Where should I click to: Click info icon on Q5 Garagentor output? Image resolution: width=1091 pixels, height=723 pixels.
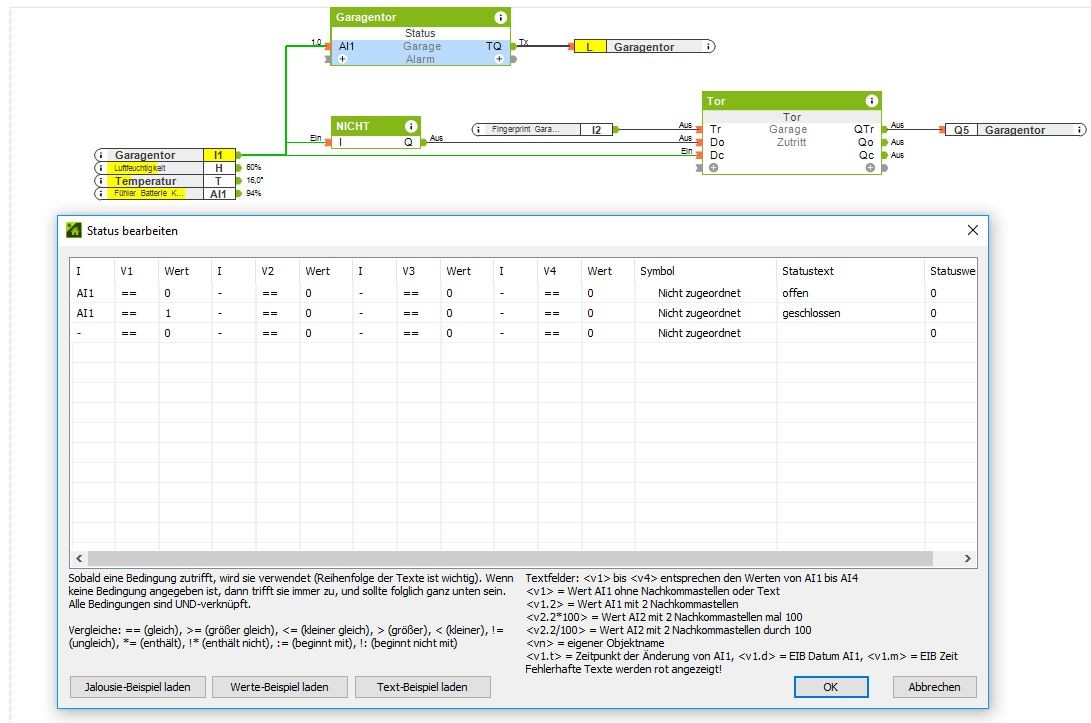point(1078,129)
